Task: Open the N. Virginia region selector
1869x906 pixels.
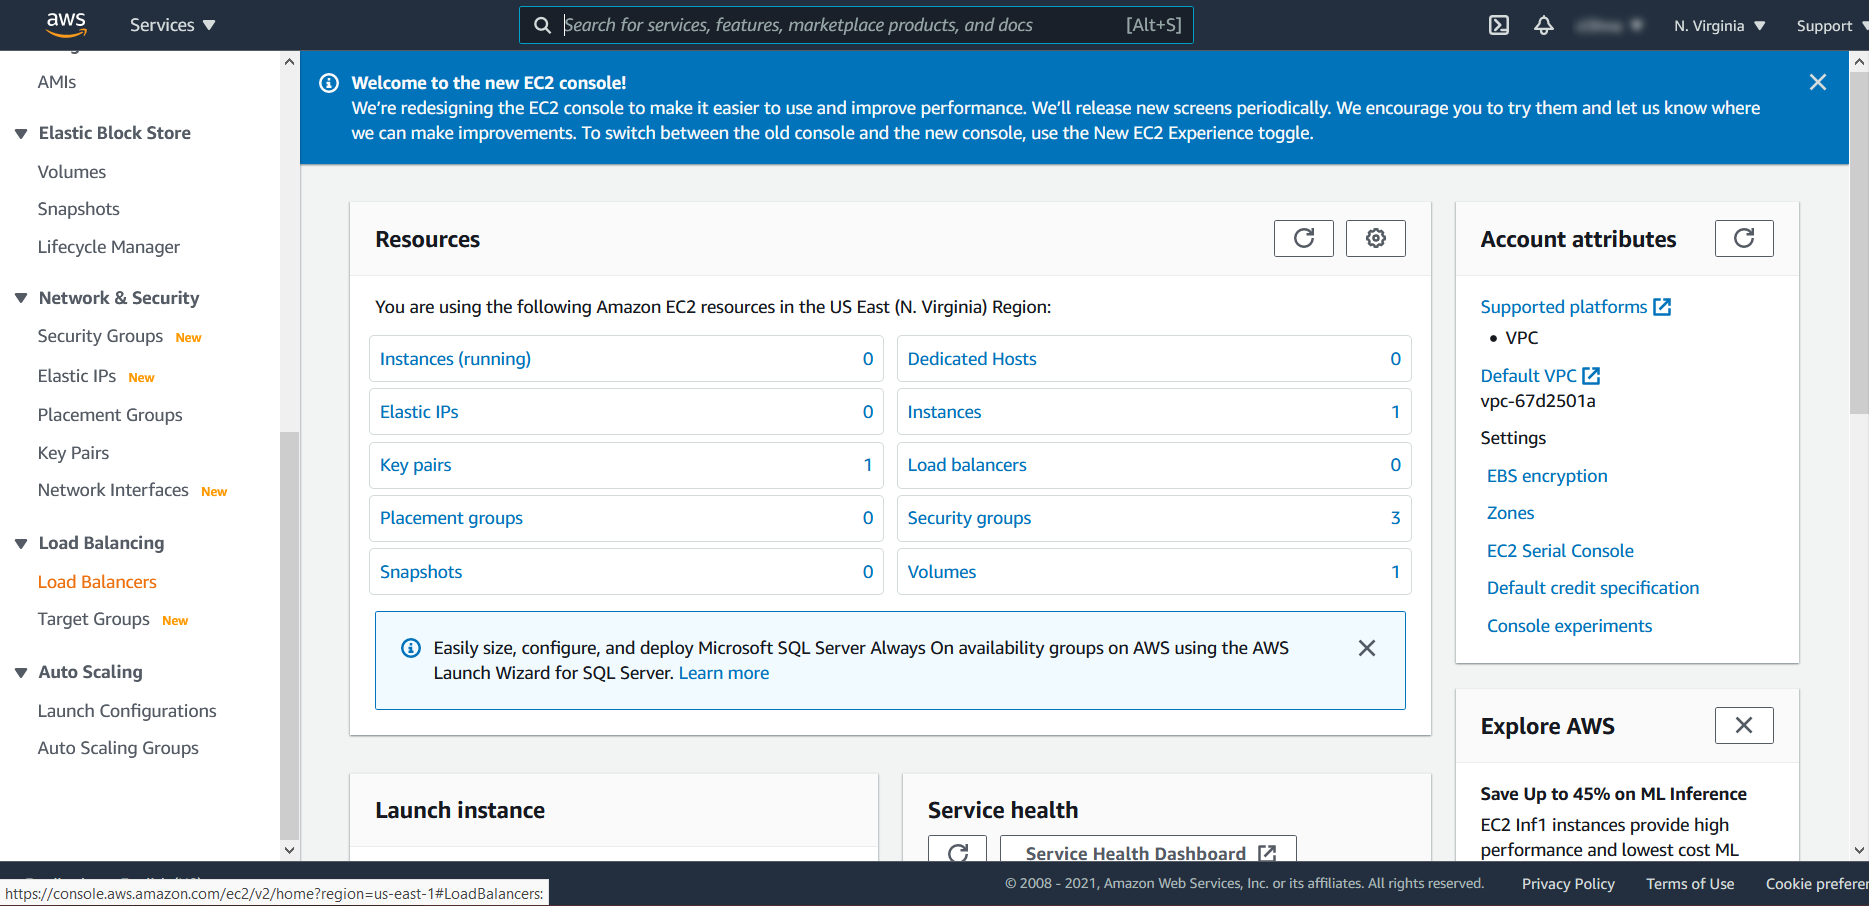Action: pyautogui.click(x=1720, y=26)
